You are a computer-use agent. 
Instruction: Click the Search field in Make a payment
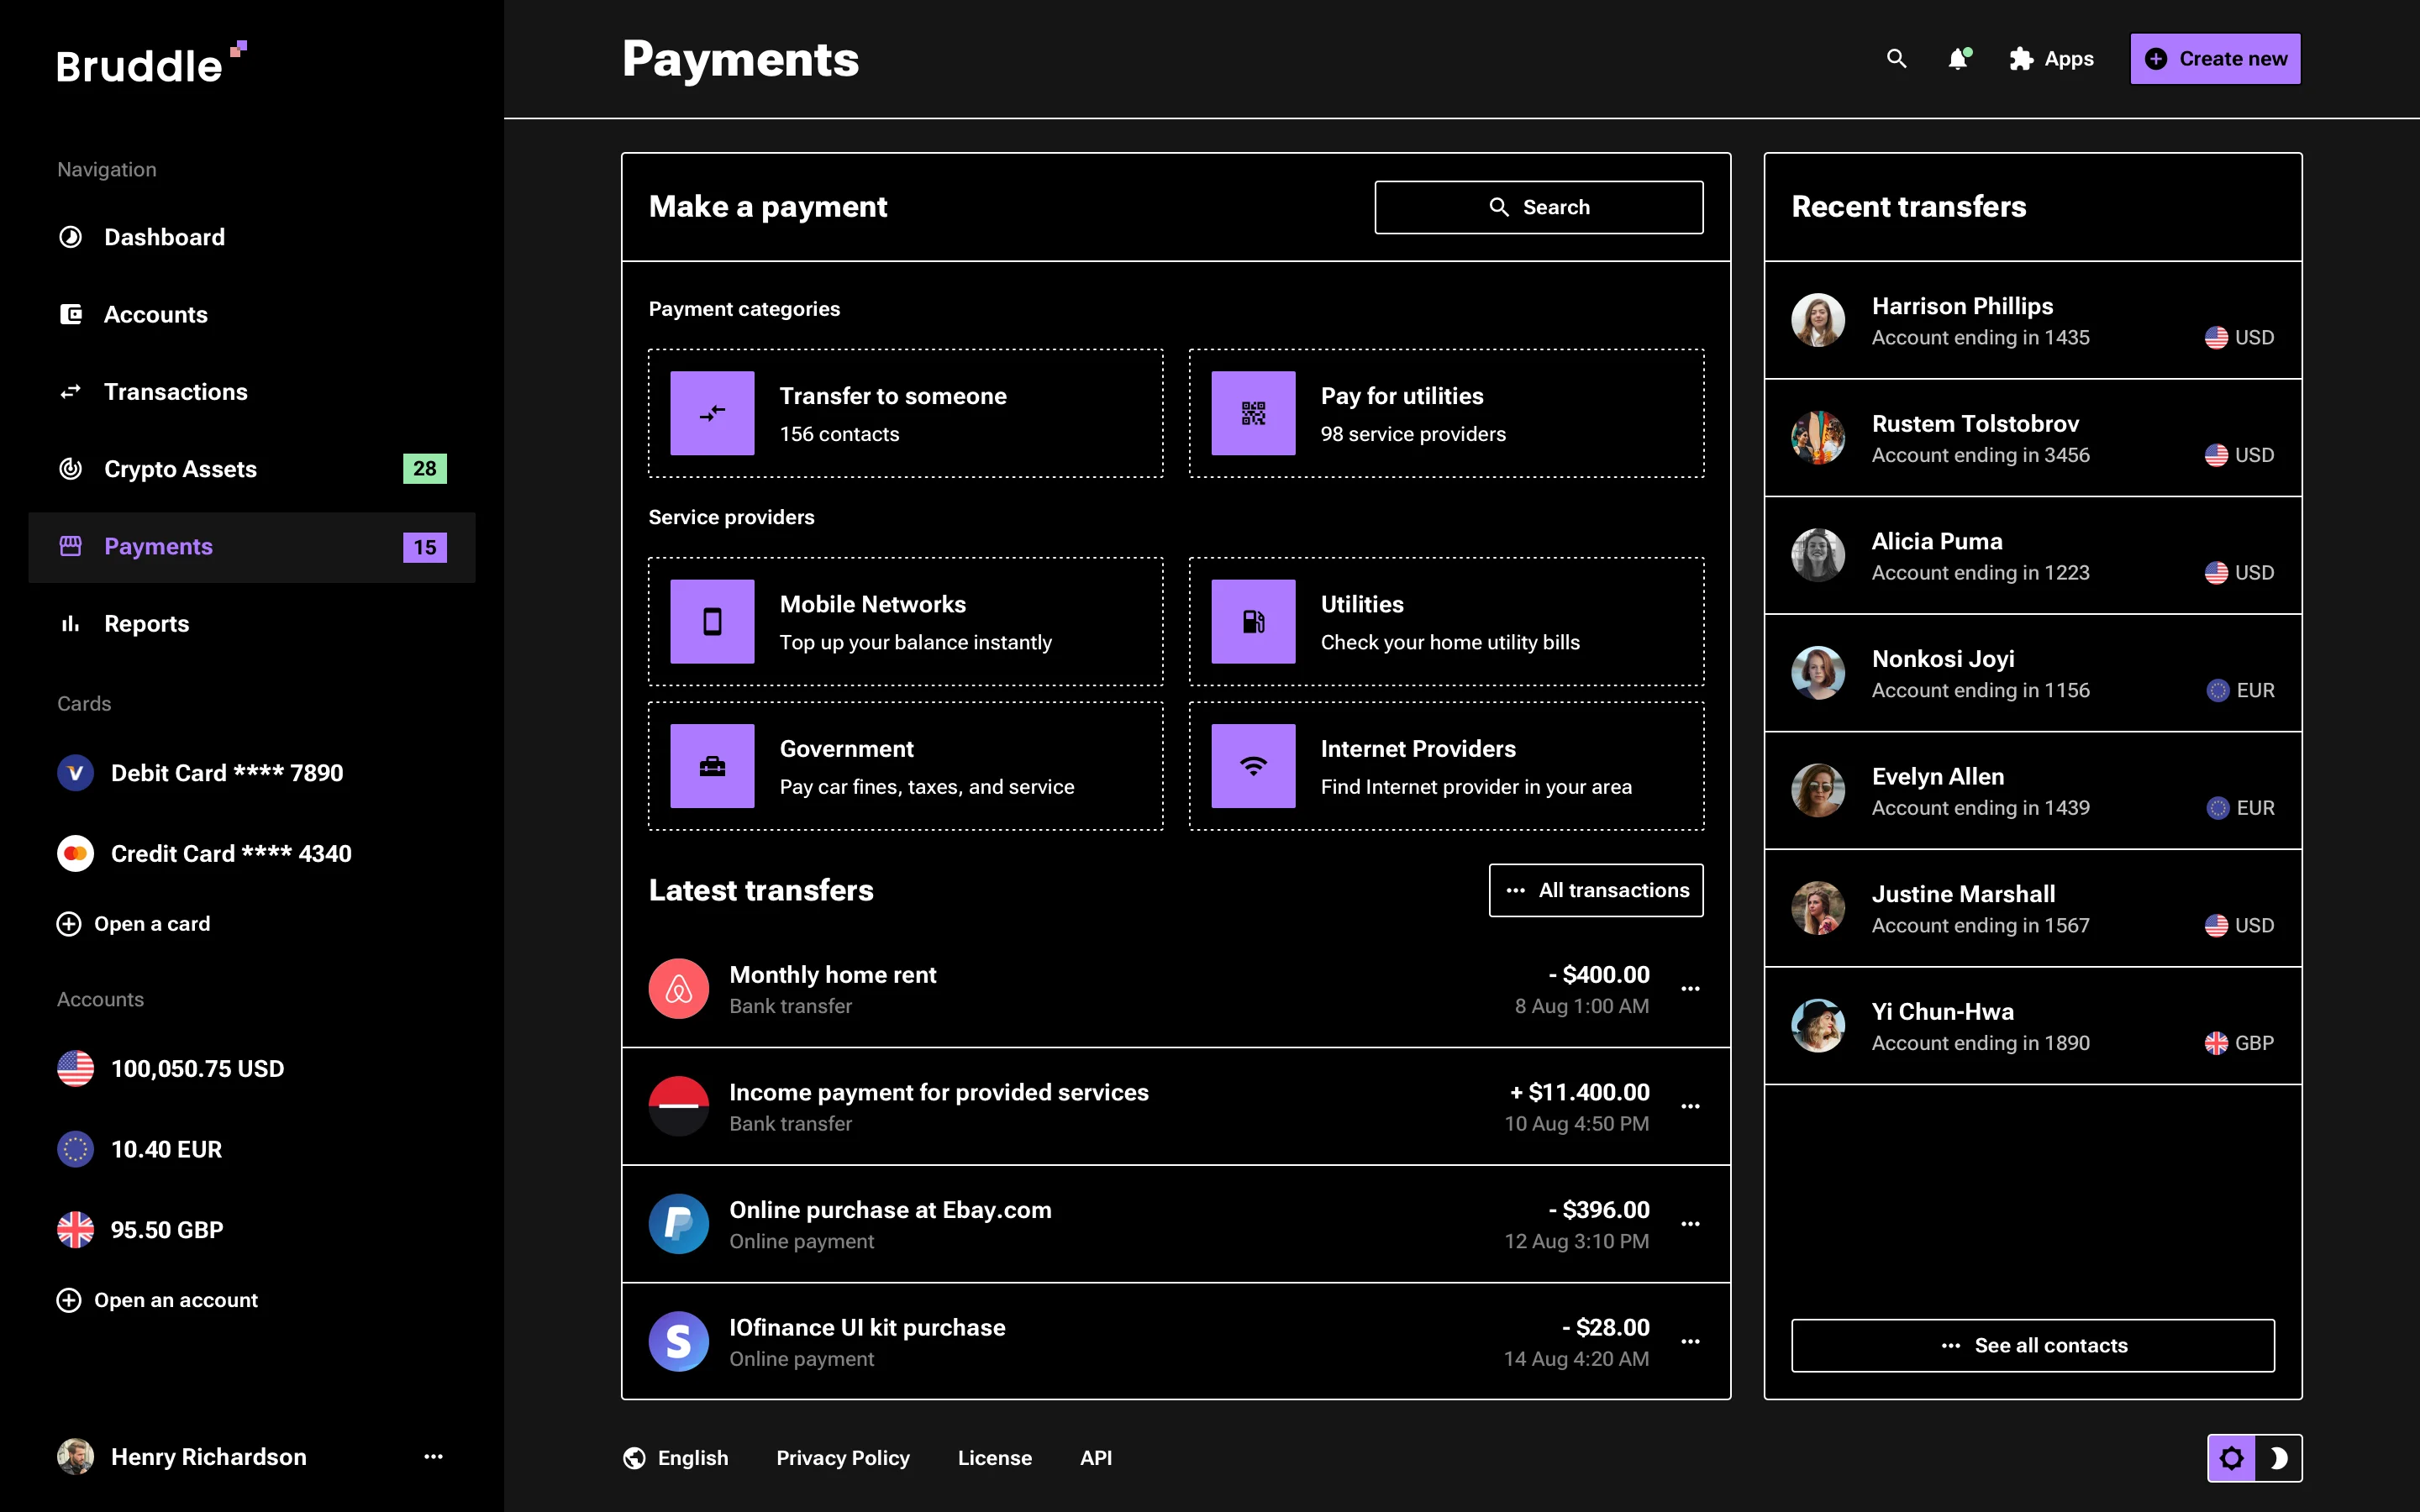(x=1539, y=207)
